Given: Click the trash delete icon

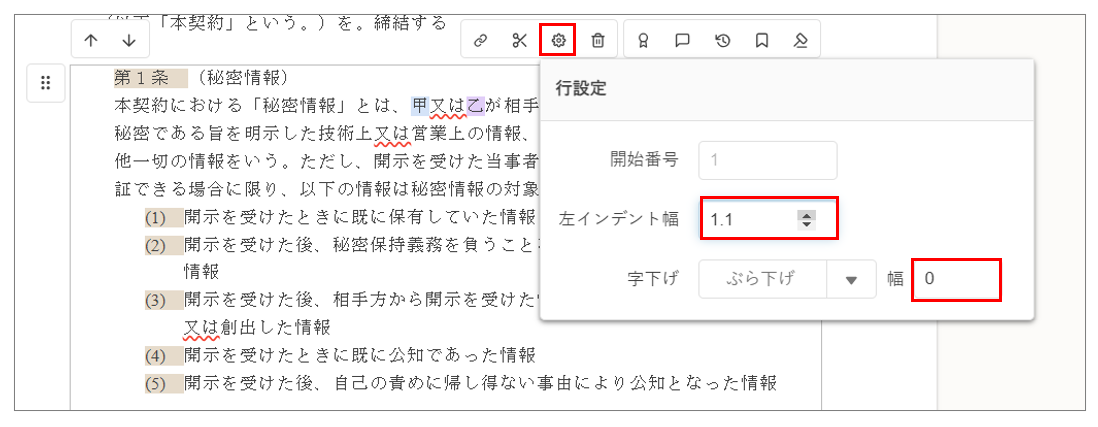Looking at the screenshot, I should tap(597, 41).
